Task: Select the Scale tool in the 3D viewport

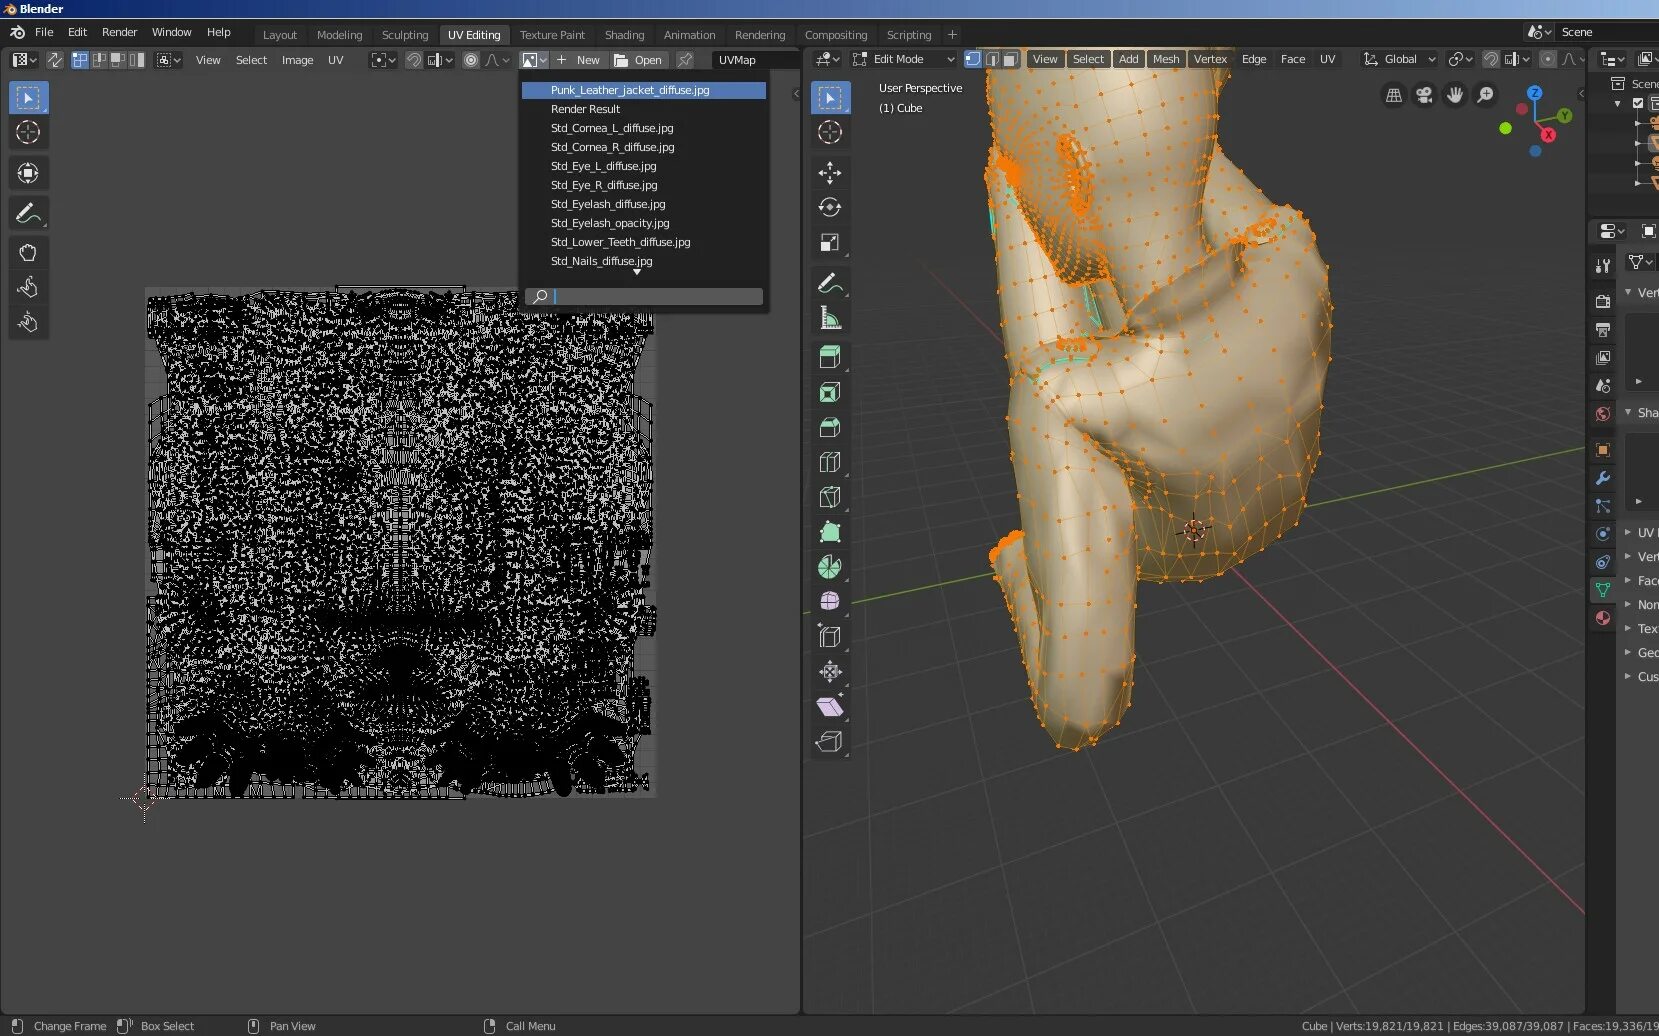Action: [x=830, y=243]
